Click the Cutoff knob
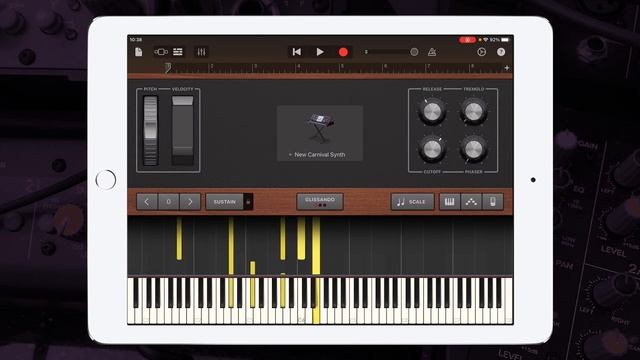The width and height of the screenshot is (640, 360). (432, 149)
